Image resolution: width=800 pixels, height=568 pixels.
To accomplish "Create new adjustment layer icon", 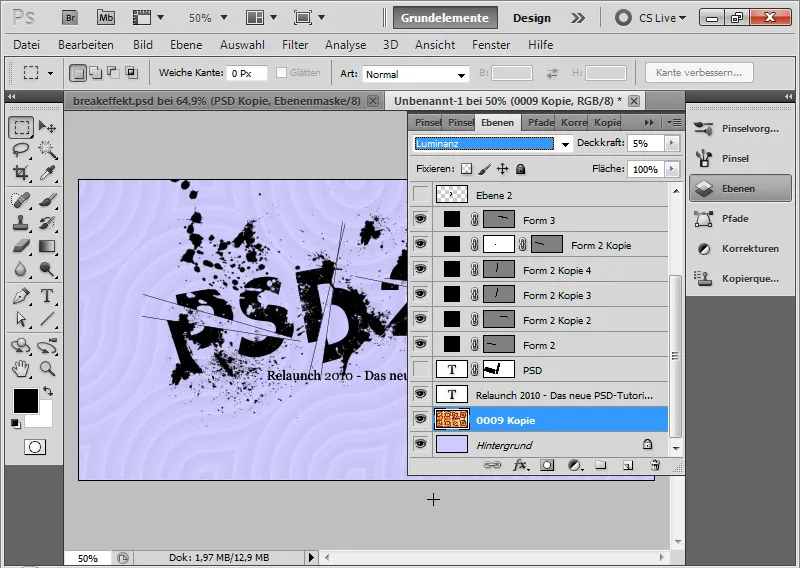I will click(575, 465).
